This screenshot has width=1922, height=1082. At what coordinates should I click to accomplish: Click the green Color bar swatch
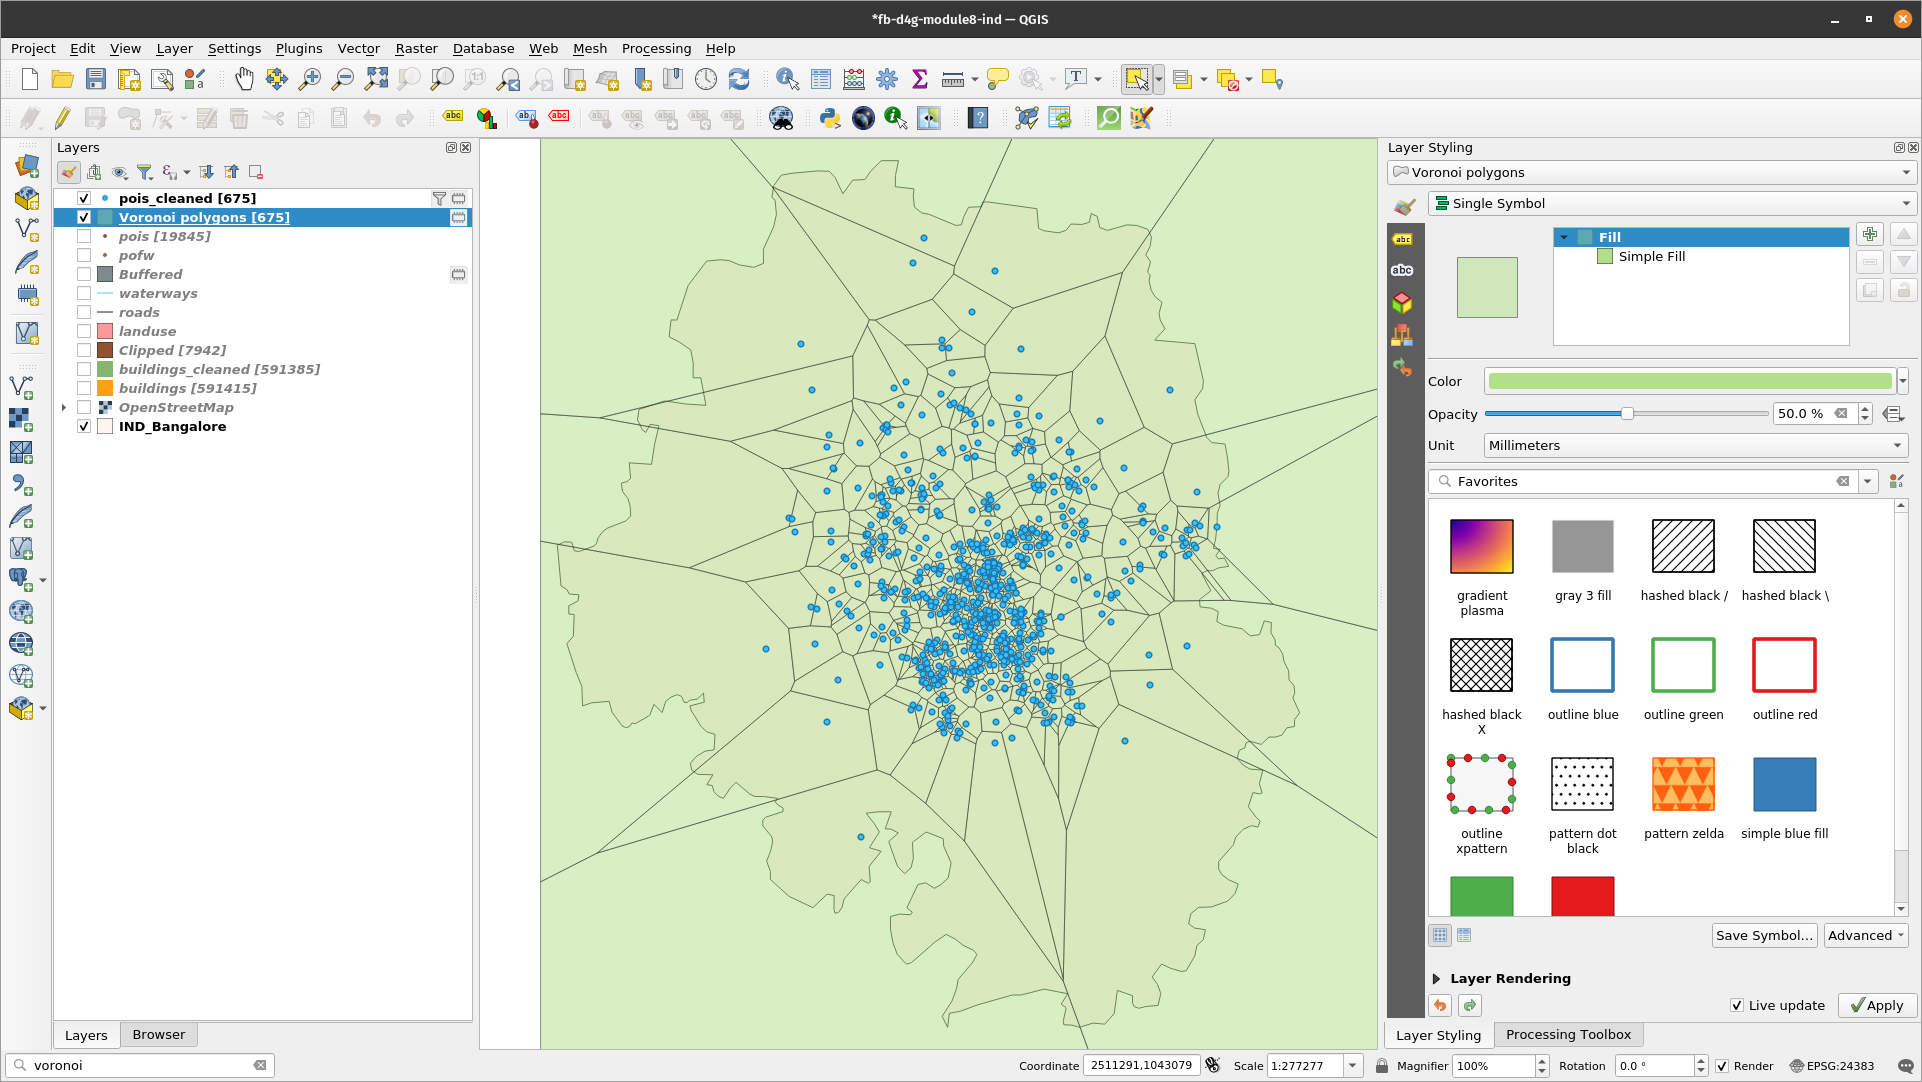click(1689, 381)
